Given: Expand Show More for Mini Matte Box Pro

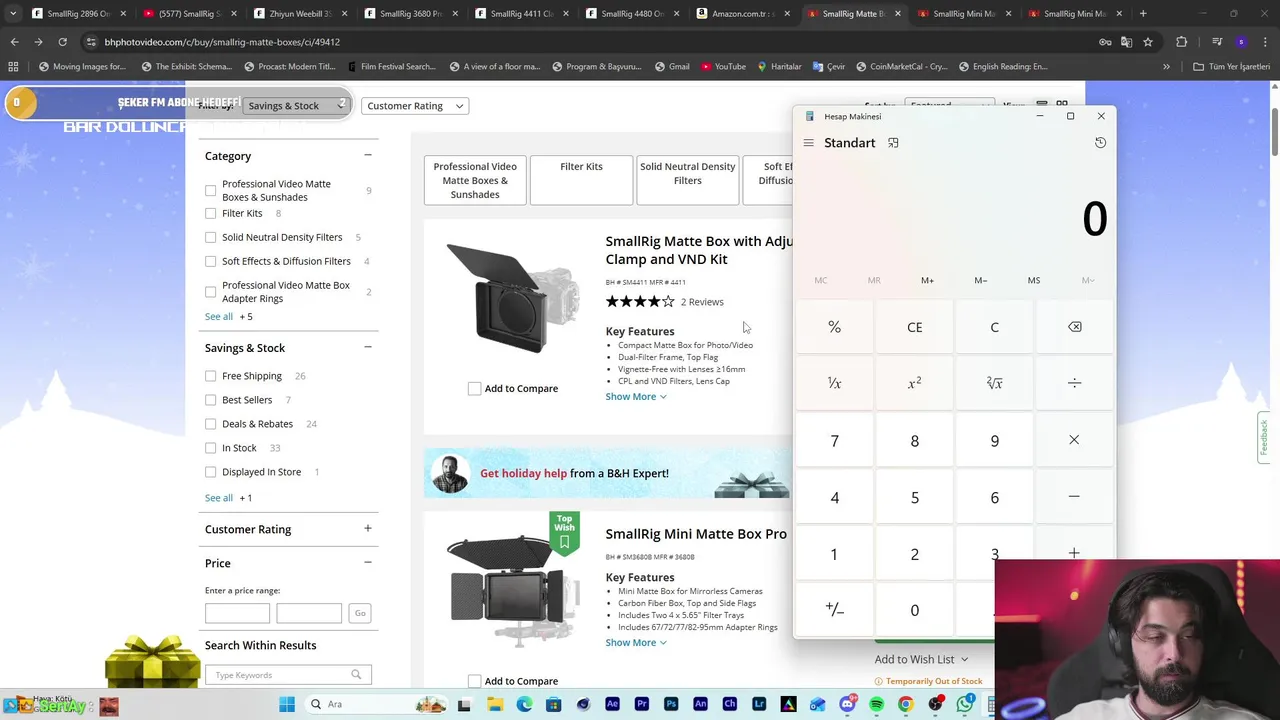Looking at the screenshot, I should click(635, 643).
